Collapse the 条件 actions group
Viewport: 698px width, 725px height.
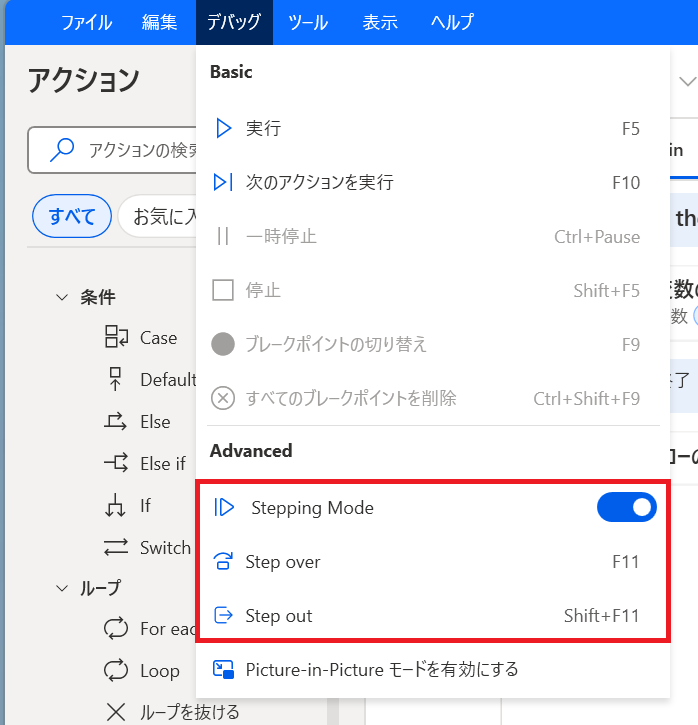point(61,297)
